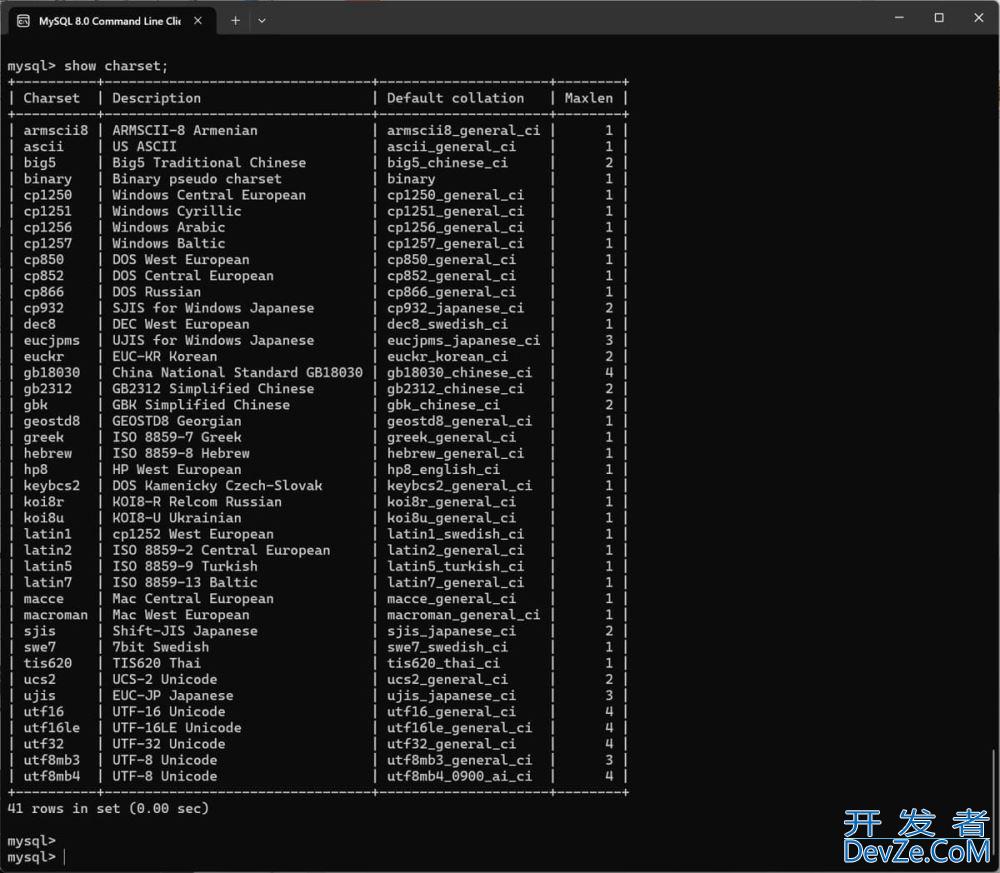The image size is (1000, 873).
Task: Minimize the terminal window
Action: (x=894, y=18)
